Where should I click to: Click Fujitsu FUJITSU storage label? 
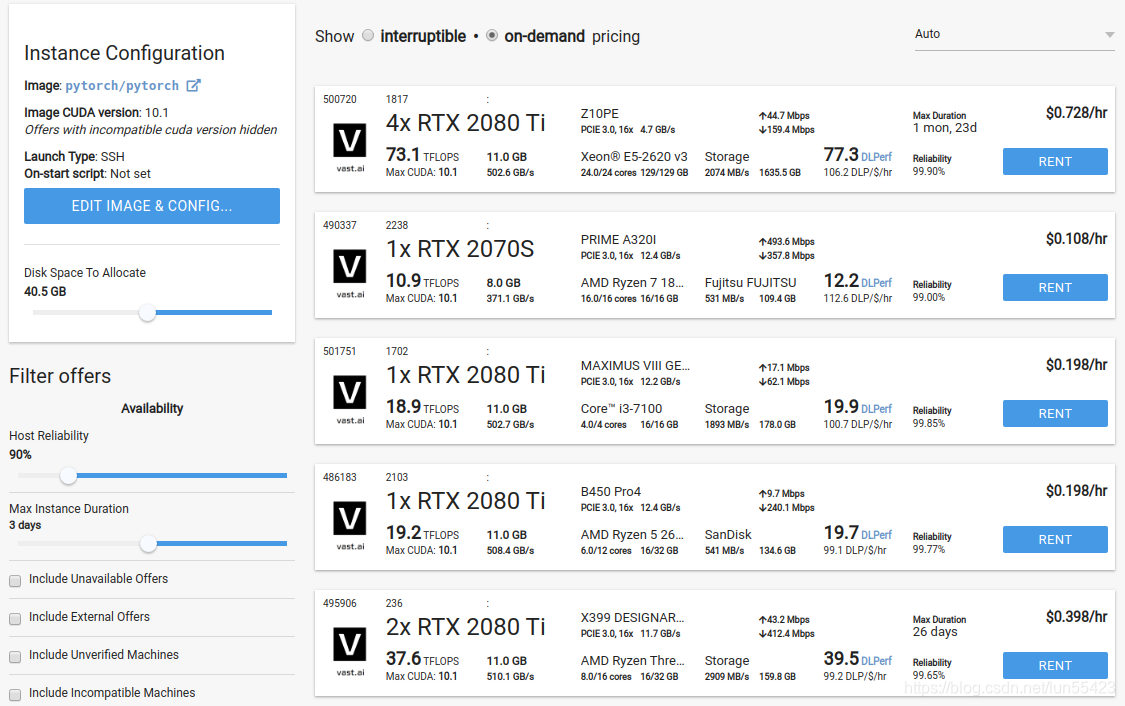pos(750,283)
